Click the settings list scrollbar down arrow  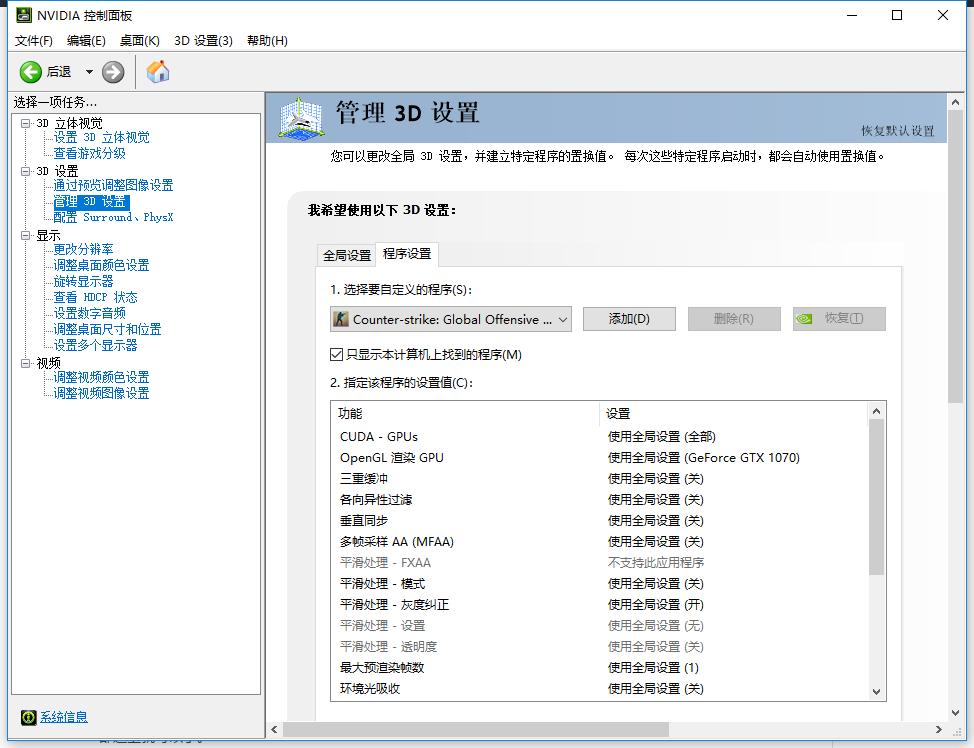pos(877,691)
